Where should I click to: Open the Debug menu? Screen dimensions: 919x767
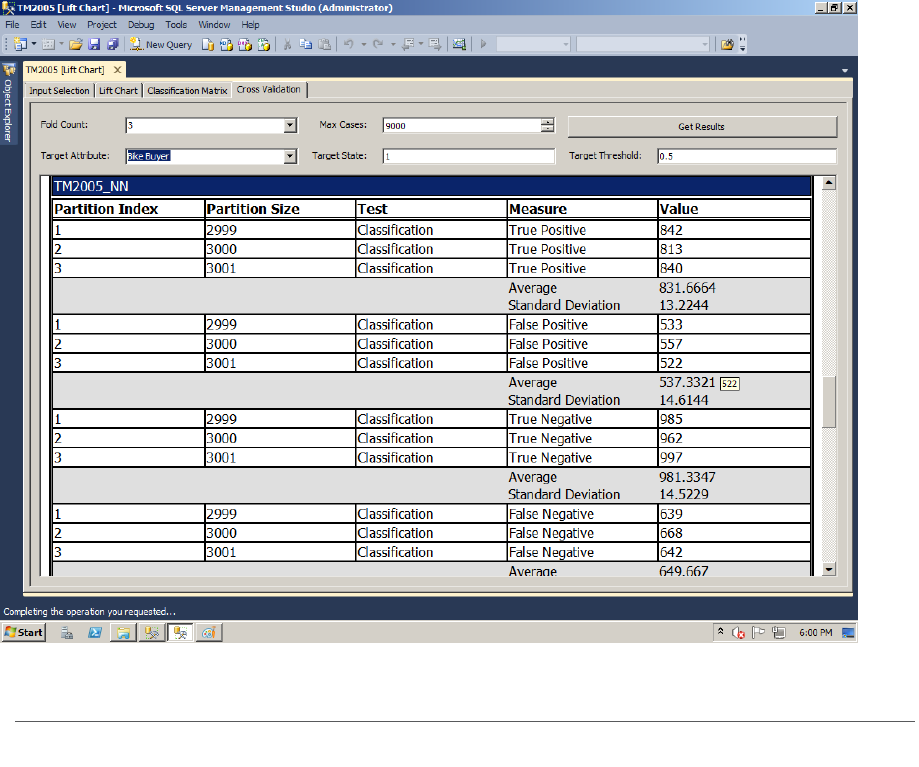141,25
